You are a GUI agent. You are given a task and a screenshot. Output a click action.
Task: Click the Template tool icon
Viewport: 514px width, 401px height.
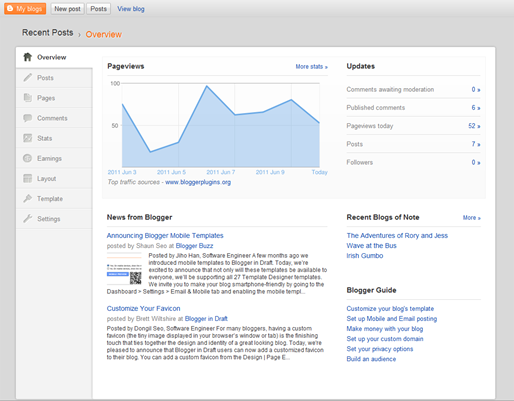(x=28, y=199)
